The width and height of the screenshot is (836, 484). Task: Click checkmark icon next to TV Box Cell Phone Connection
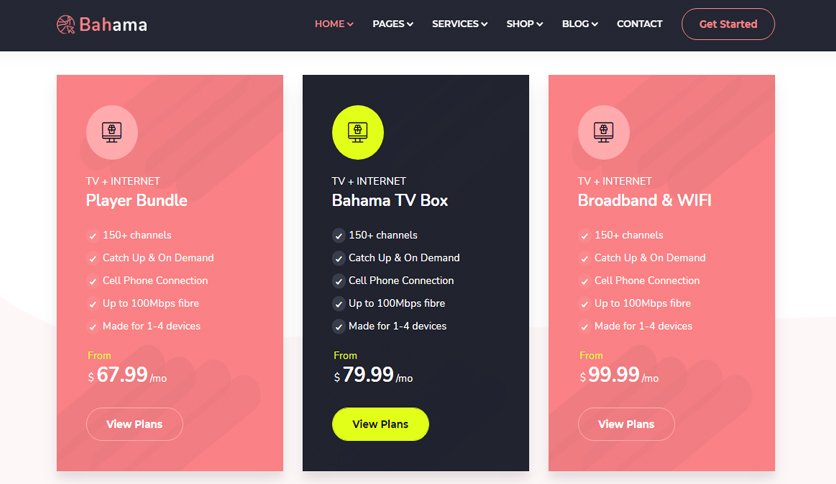point(339,281)
